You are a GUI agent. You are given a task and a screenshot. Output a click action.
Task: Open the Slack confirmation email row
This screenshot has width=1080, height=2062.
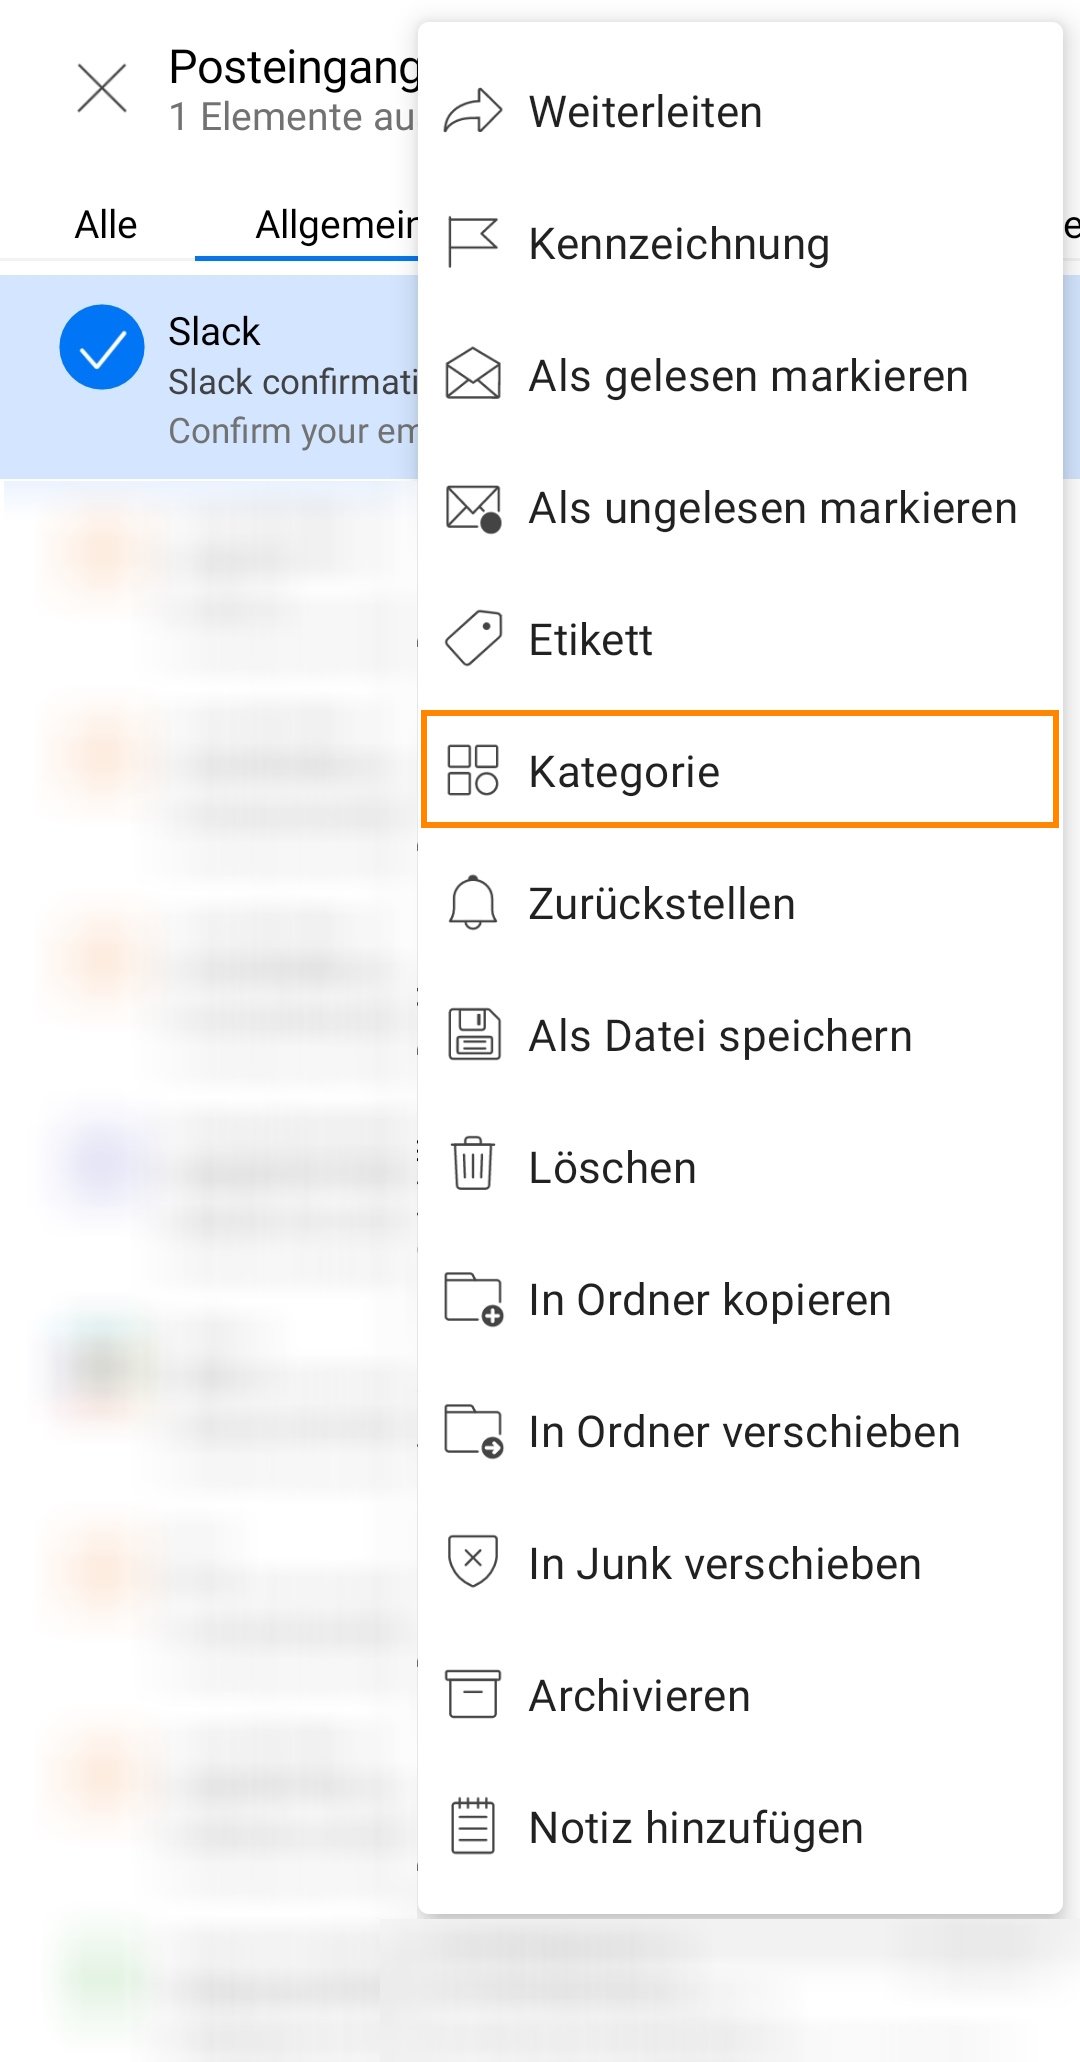[x=209, y=378]
